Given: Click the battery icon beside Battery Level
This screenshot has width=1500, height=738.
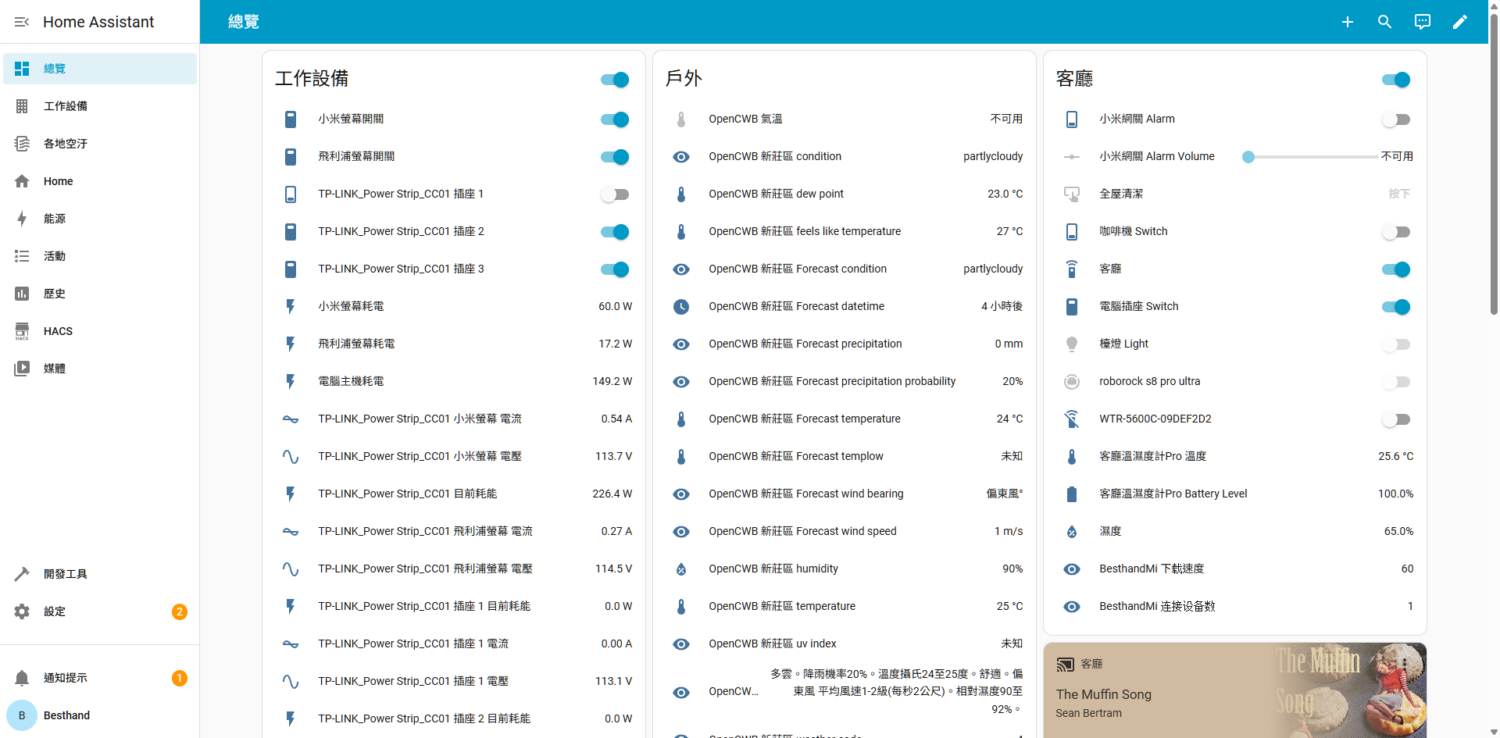Looking at the screenshot, I should point(1072,494).
